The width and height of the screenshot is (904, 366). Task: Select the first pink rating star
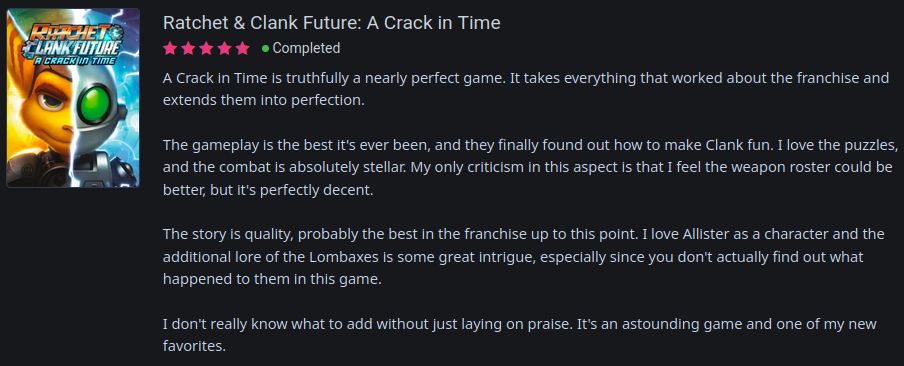coord(170,48)
